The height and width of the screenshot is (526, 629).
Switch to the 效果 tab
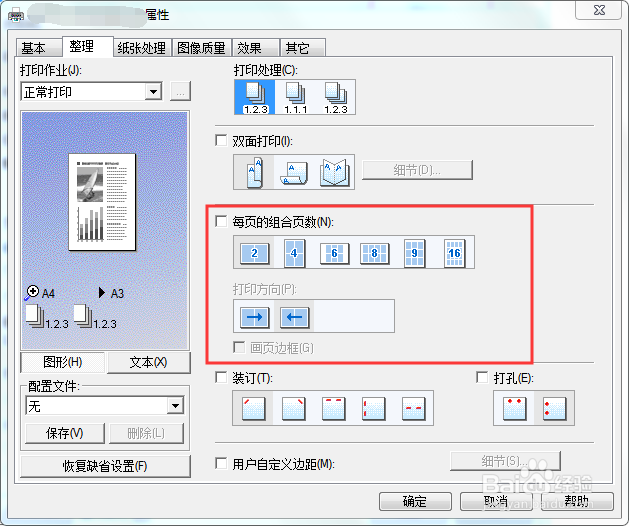[256, 48]
